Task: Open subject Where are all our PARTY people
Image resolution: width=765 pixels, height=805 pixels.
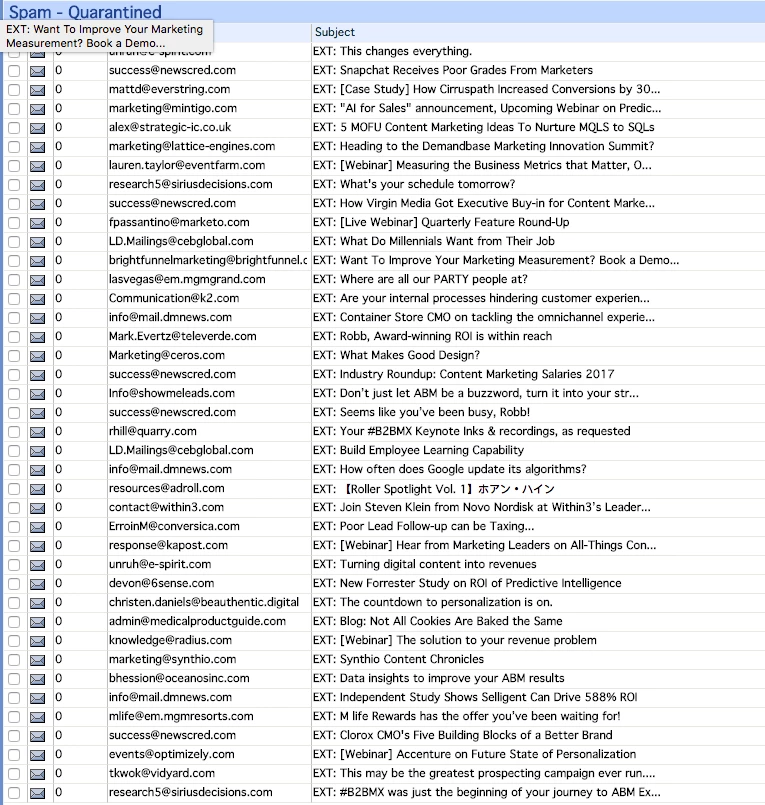Action: point(420,279)
